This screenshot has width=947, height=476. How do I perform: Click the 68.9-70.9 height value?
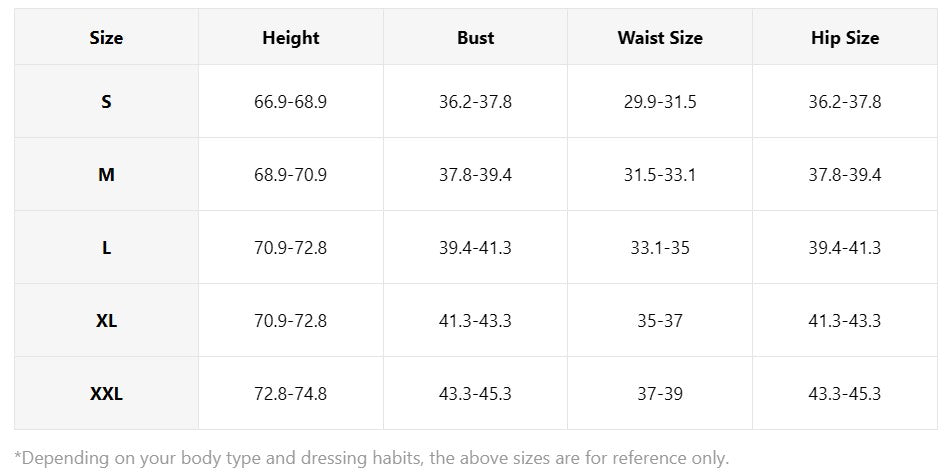(x=291, y=175)
